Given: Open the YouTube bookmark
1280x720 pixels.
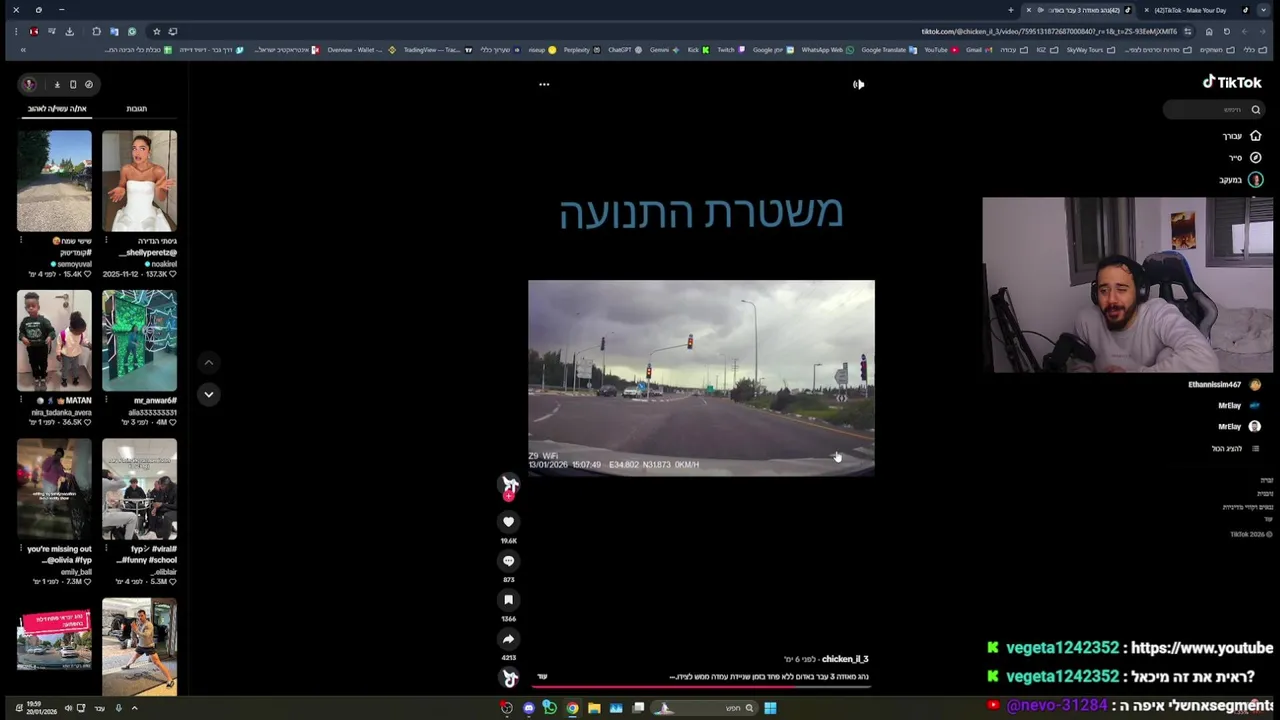Looking at the screenshot, I should (941, 50).
